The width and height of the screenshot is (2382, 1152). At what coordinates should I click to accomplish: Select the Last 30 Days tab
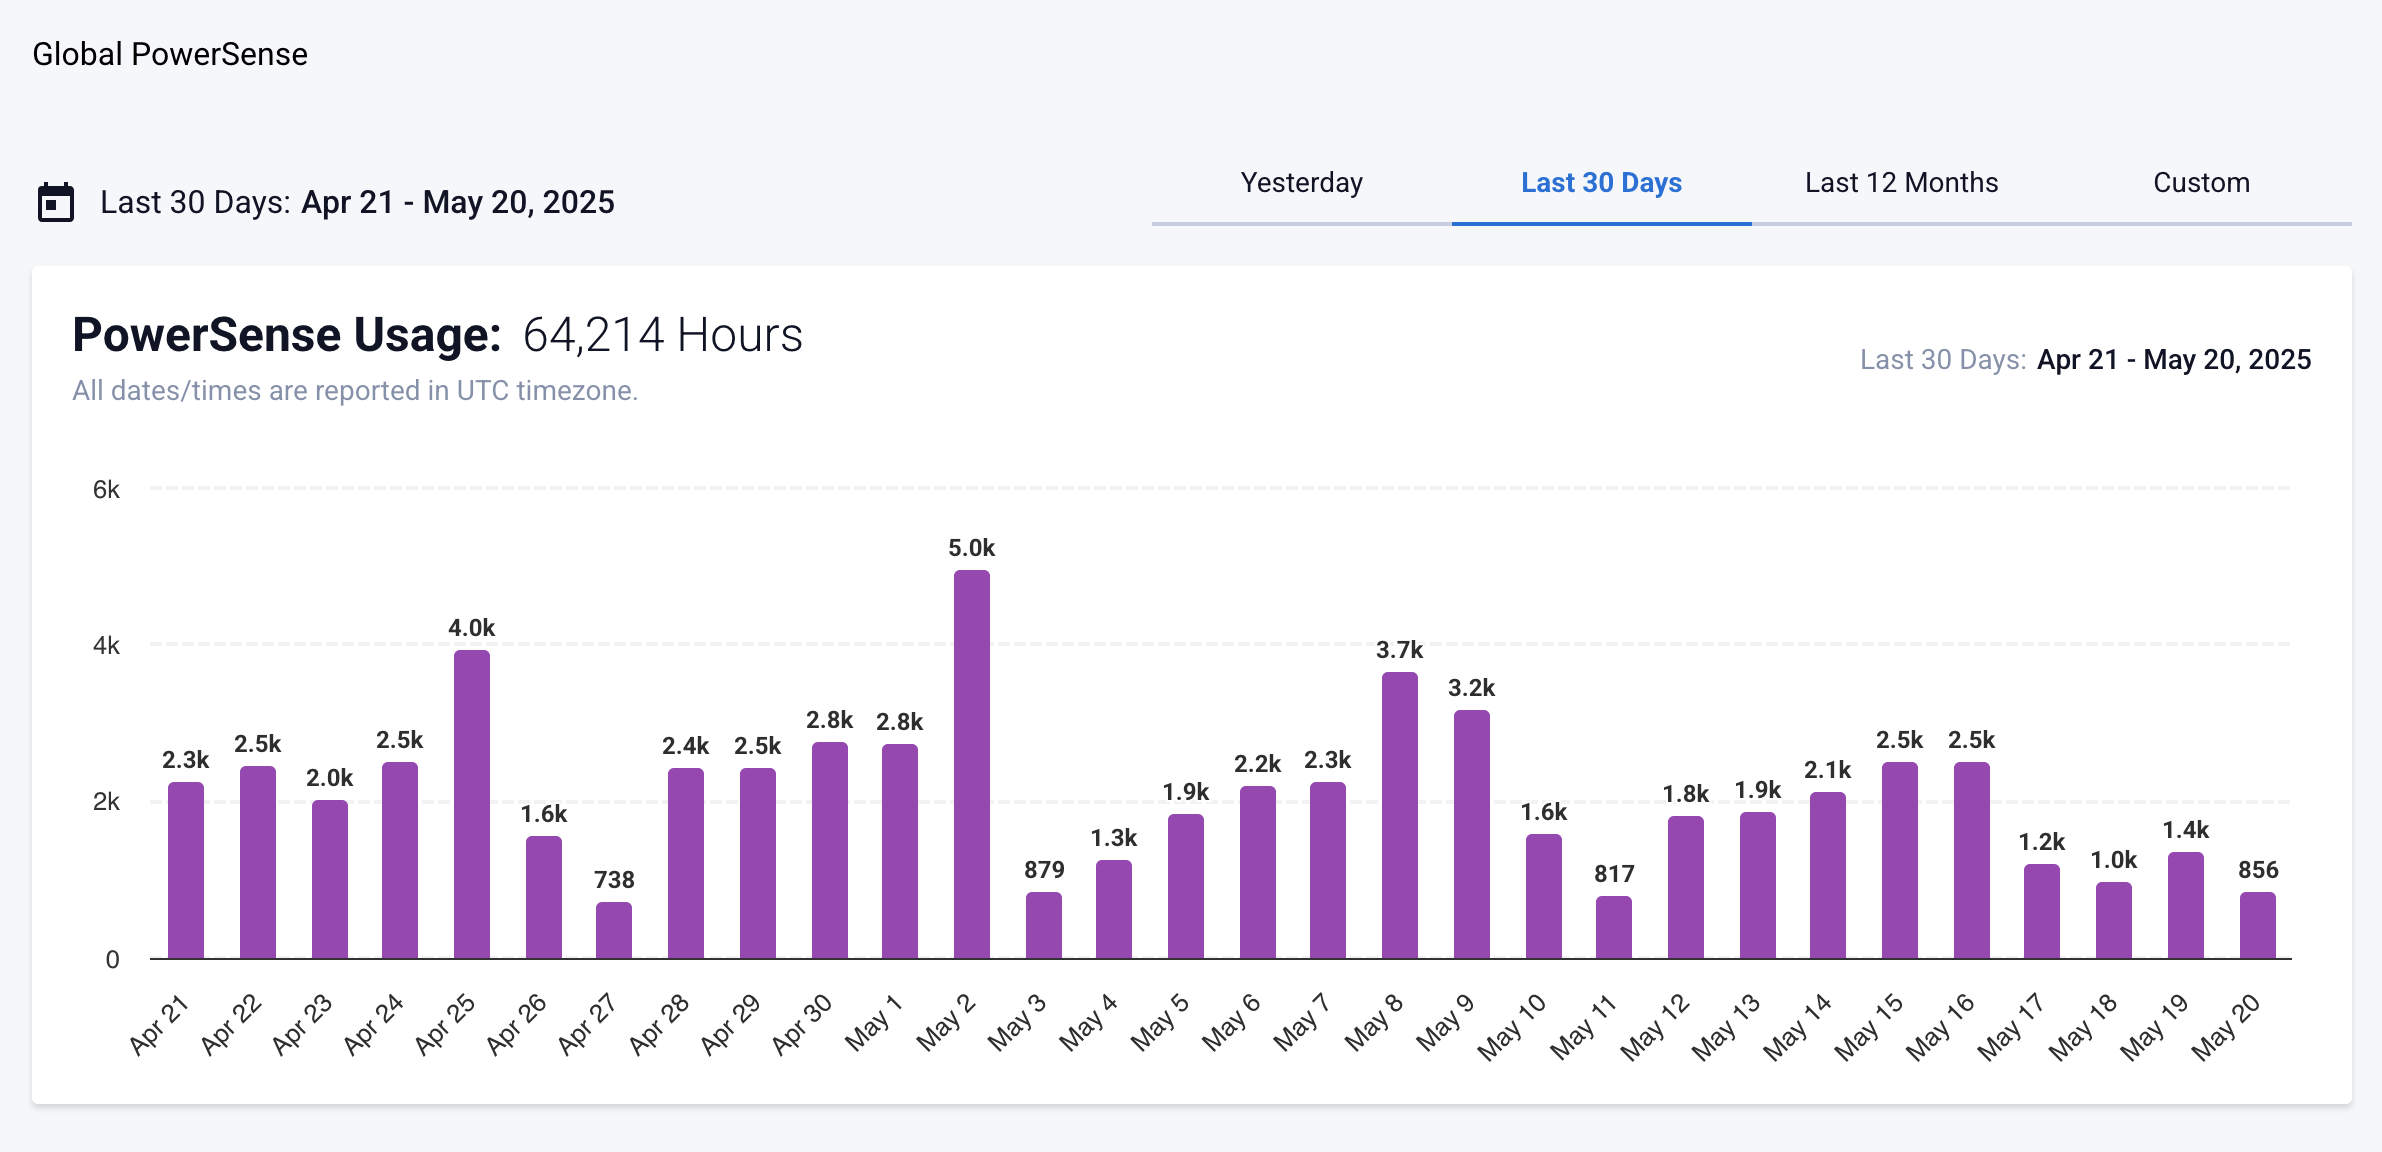tap(1601, 183)
